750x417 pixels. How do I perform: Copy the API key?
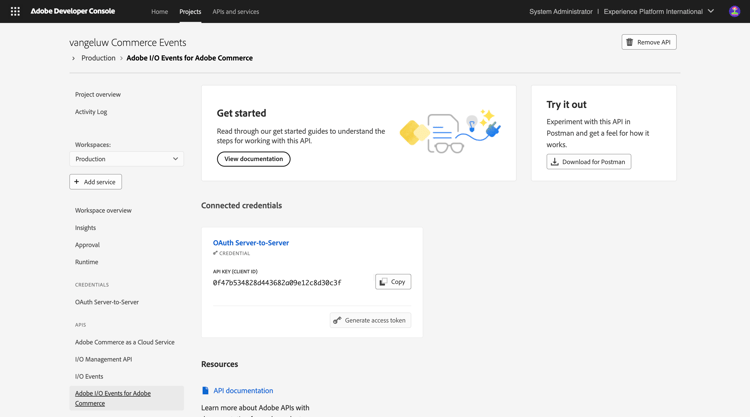[393, 282]
